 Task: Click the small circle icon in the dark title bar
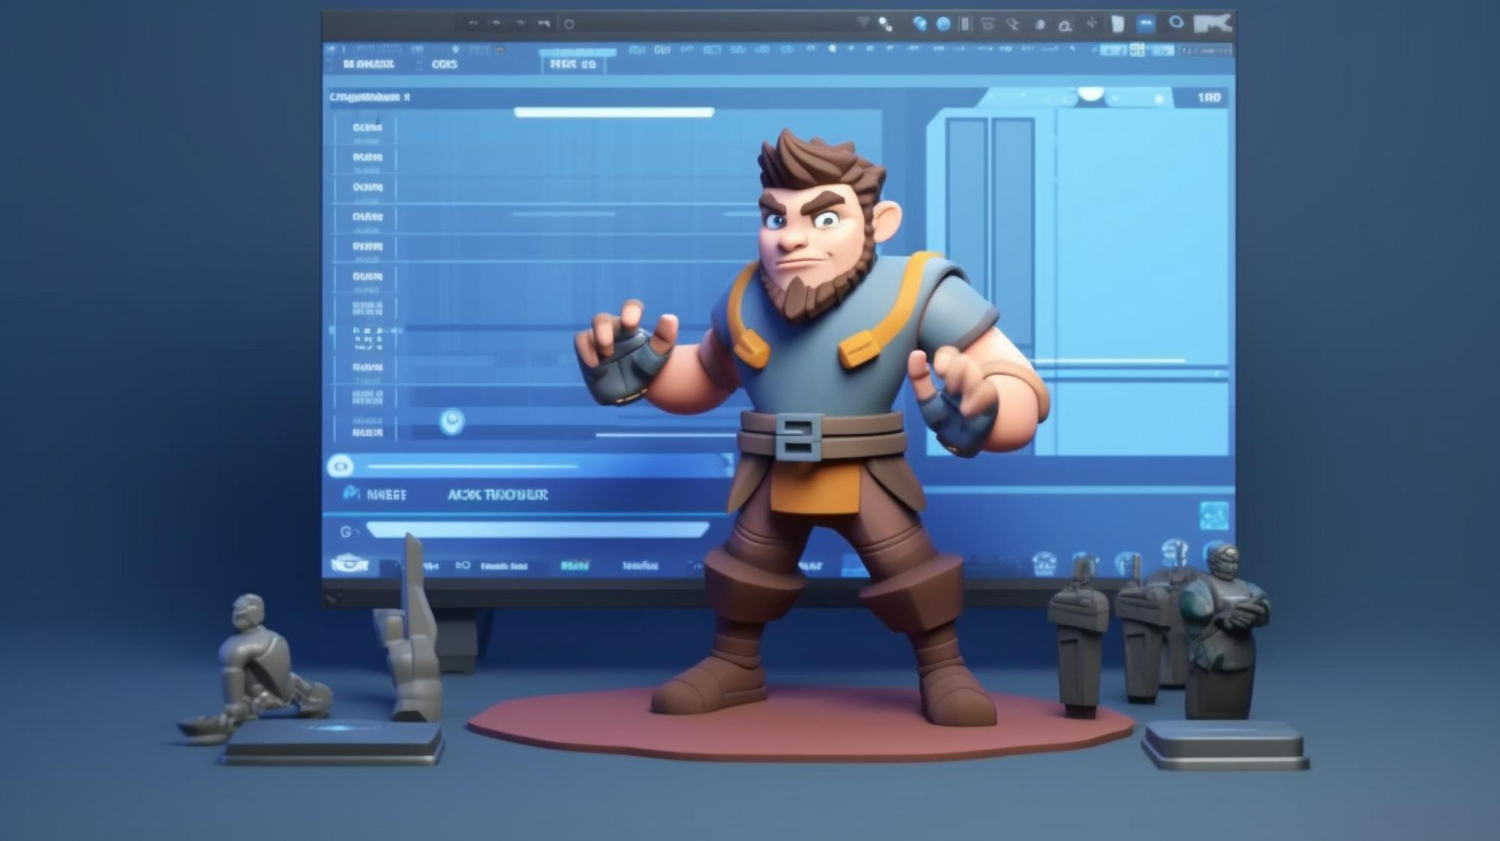[x=569, y=24]
